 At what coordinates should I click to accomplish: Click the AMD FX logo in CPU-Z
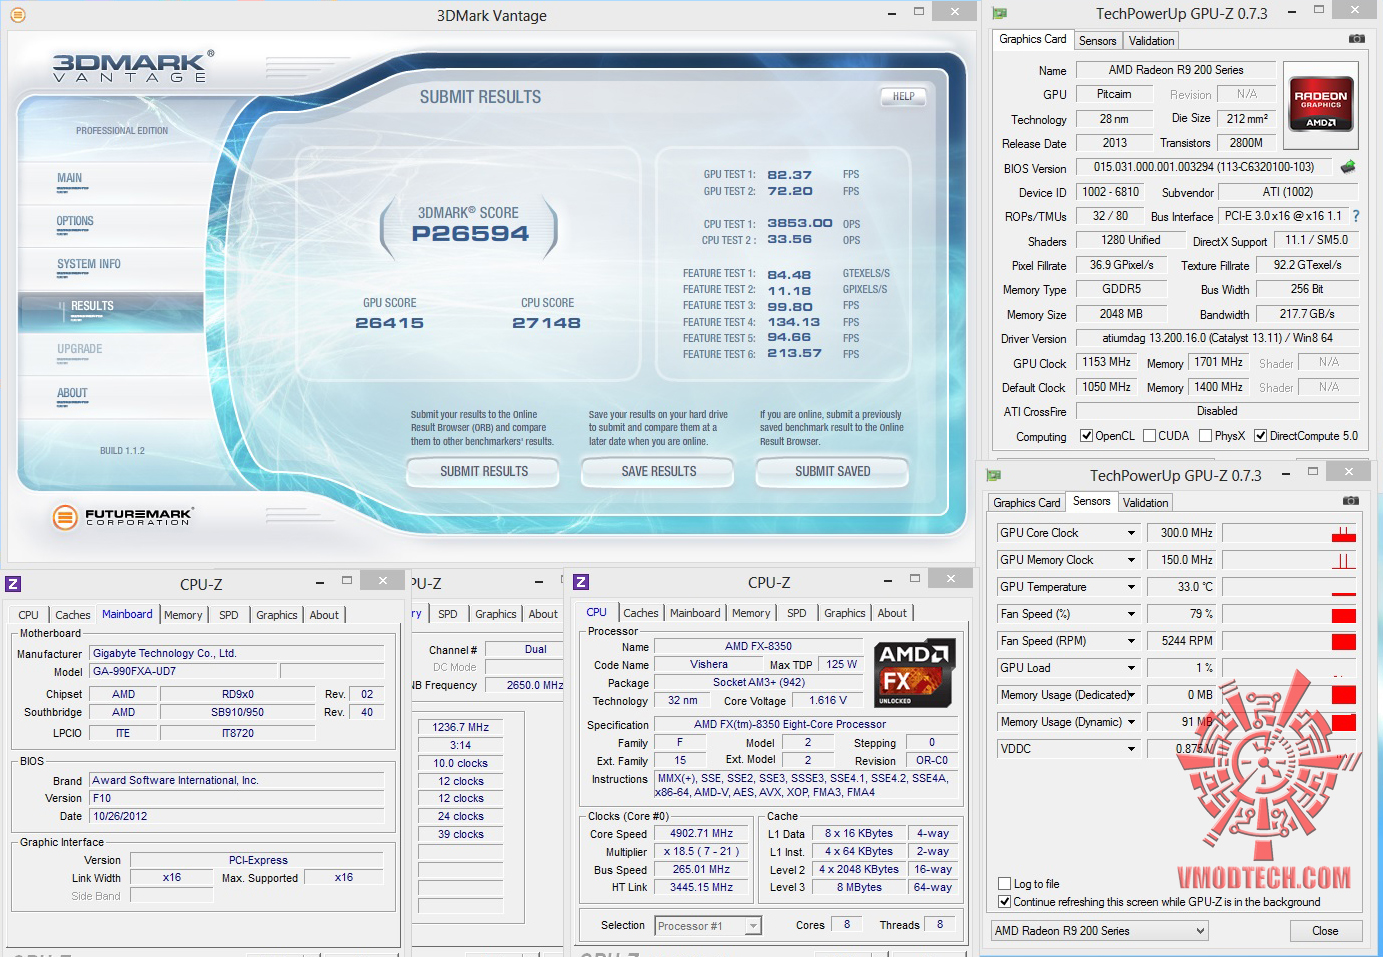[914, 672]
